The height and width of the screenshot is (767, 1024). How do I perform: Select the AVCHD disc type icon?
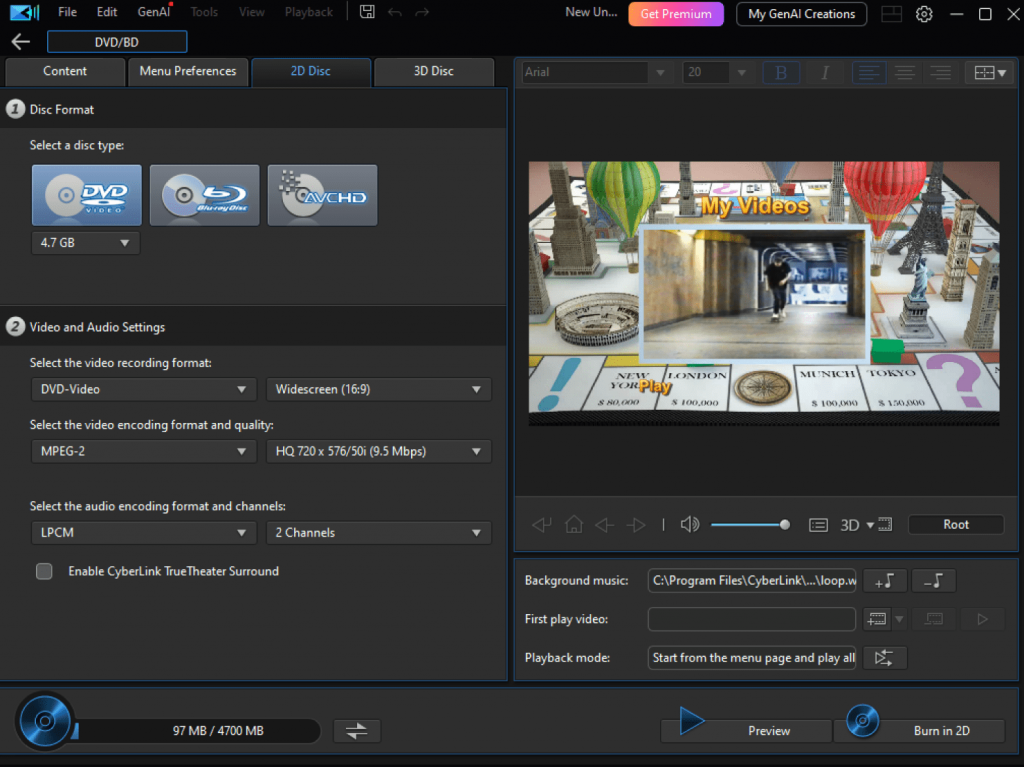pos(322,195)
